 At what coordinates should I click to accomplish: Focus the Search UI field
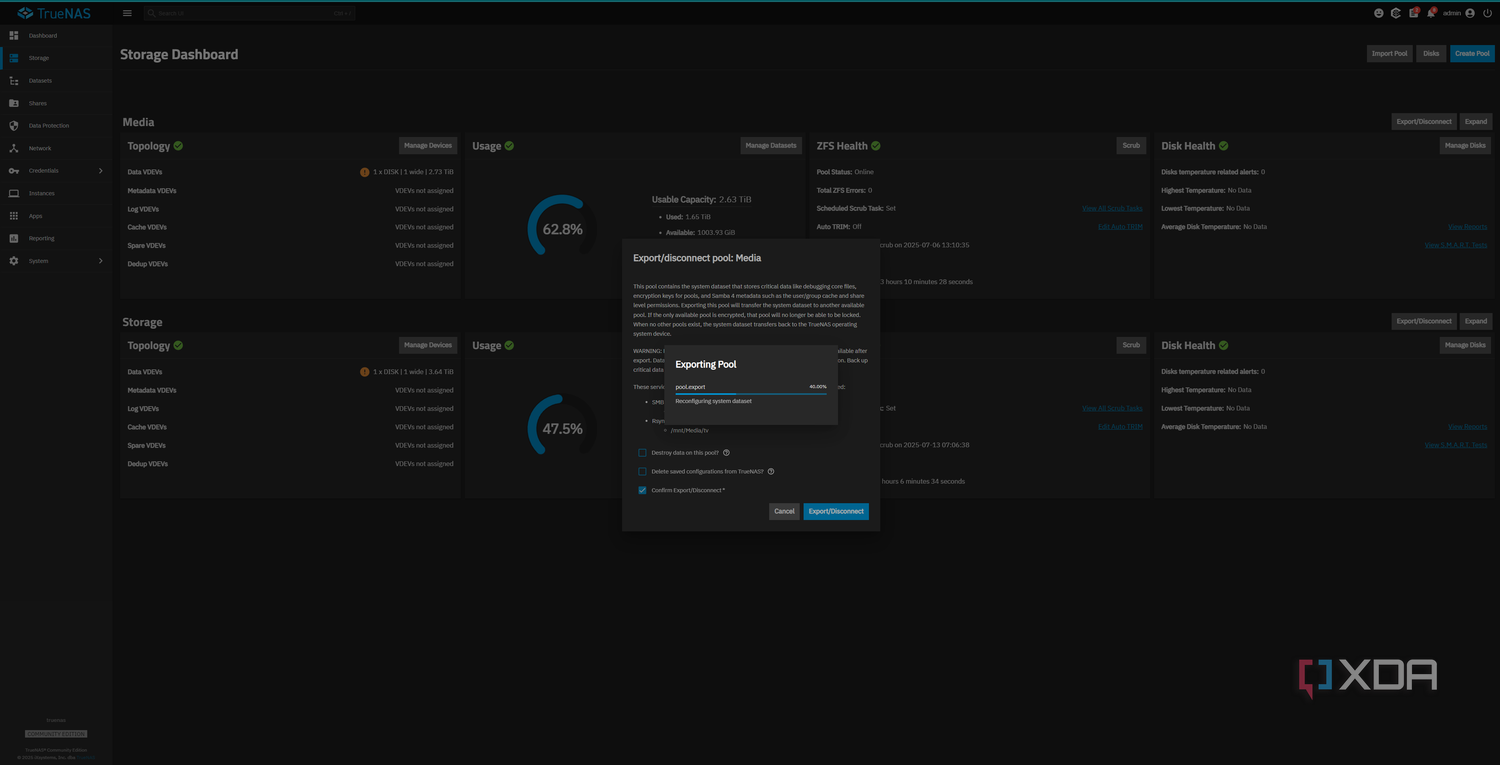[249, 13]
